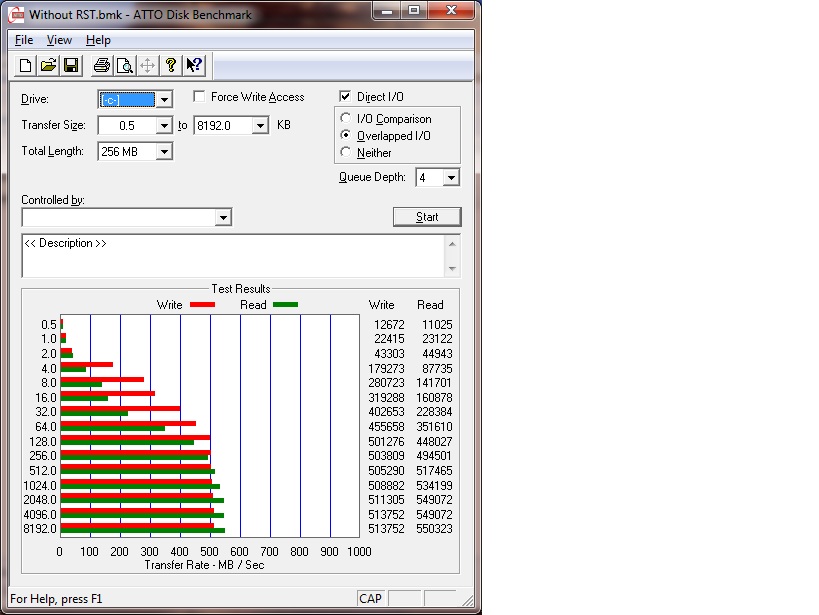Click the red Write legend swatch

pyautogui.click(x=202, y=305)
